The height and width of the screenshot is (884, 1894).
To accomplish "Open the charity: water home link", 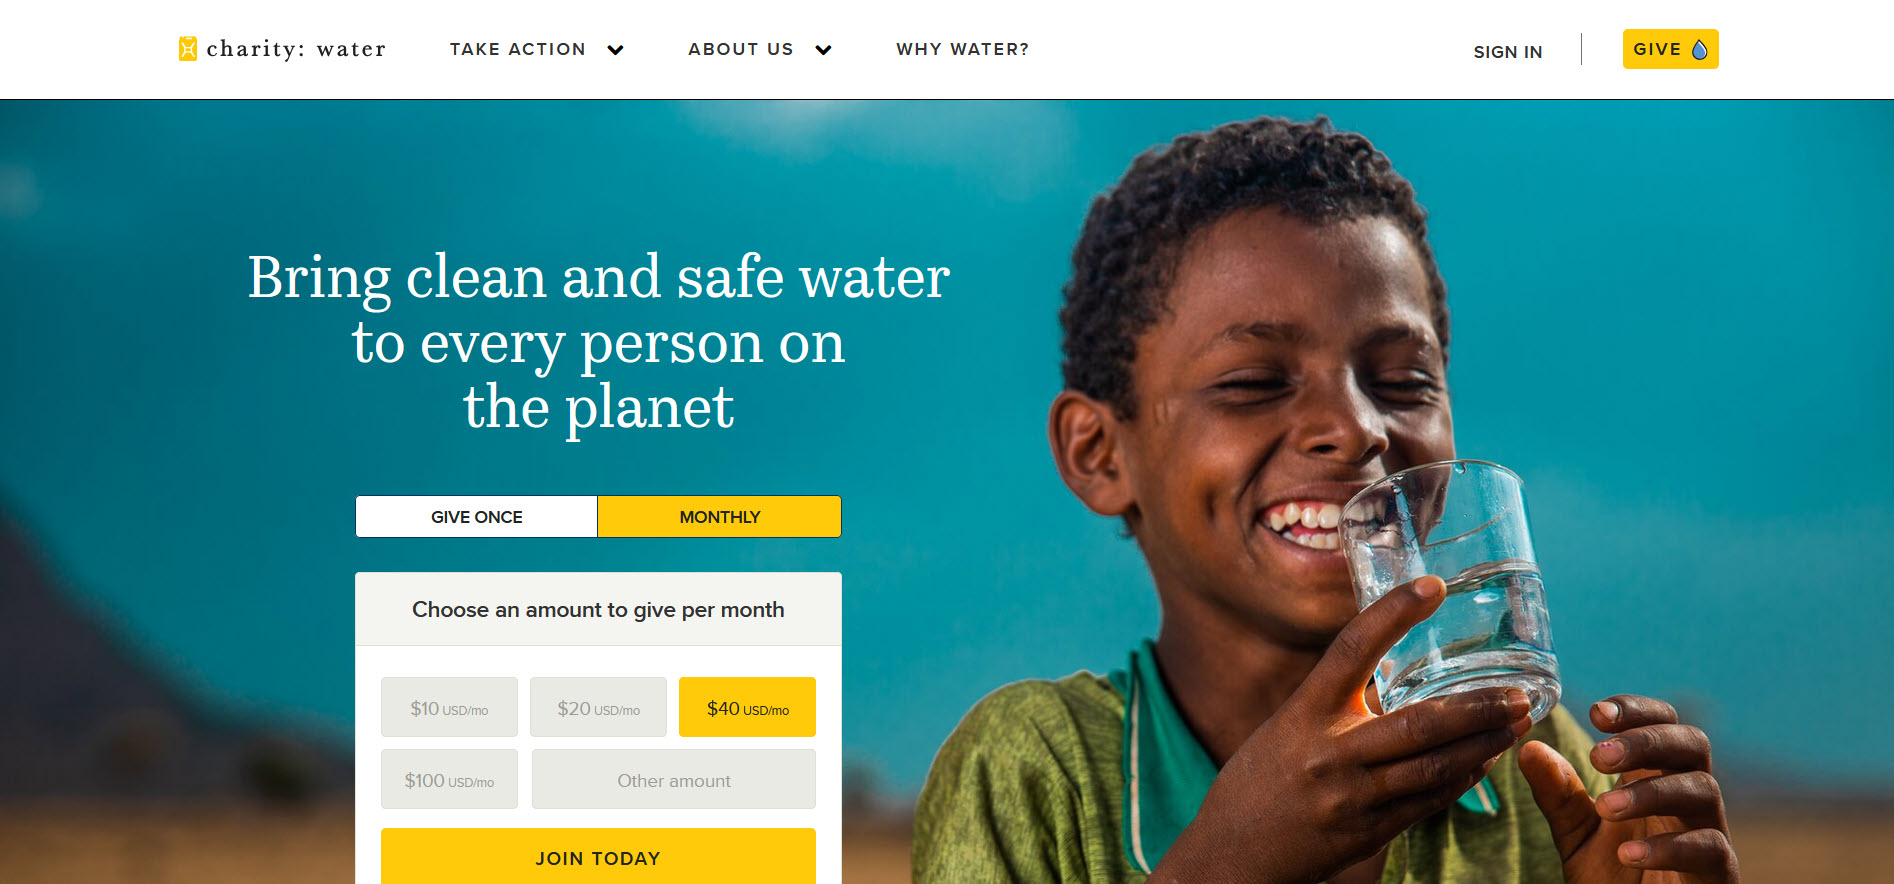I will click(x=282, y=49).
